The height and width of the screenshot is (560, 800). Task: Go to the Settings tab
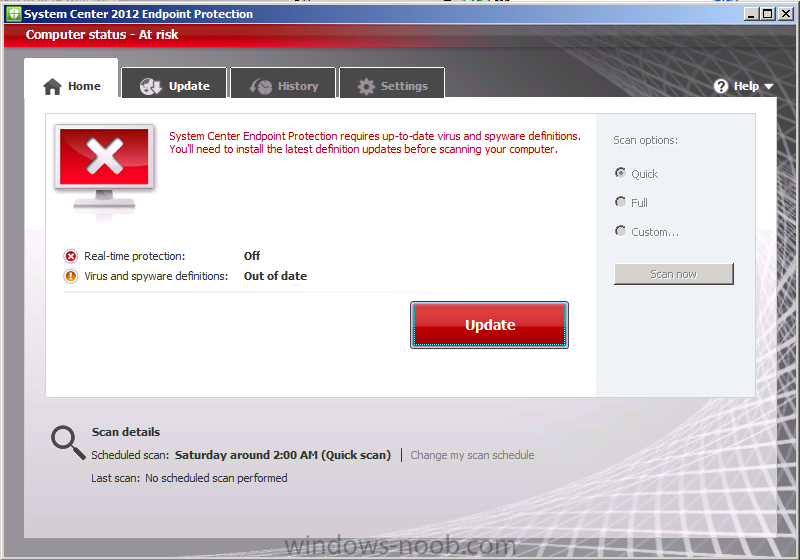[392, 83]
